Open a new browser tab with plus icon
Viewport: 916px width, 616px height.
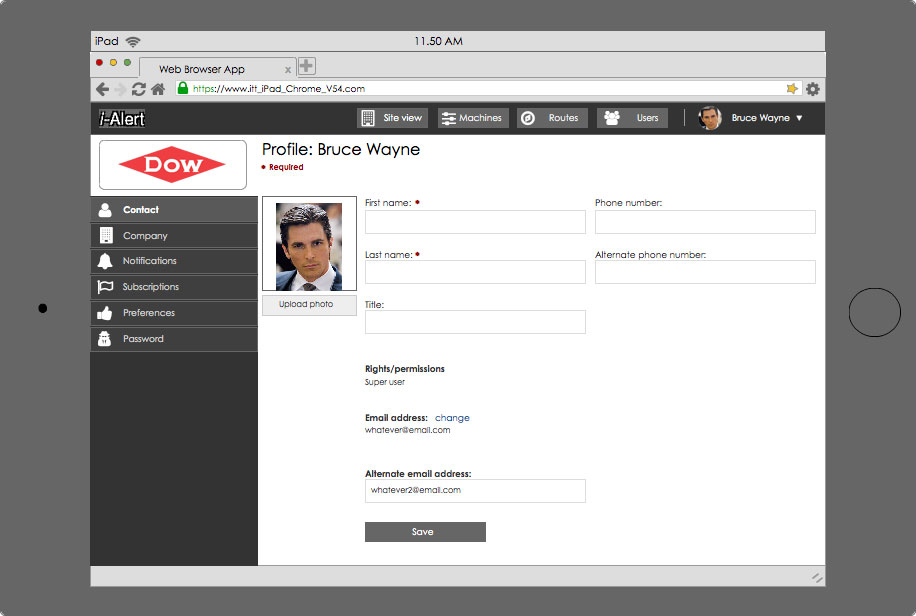tap(306, 66)
